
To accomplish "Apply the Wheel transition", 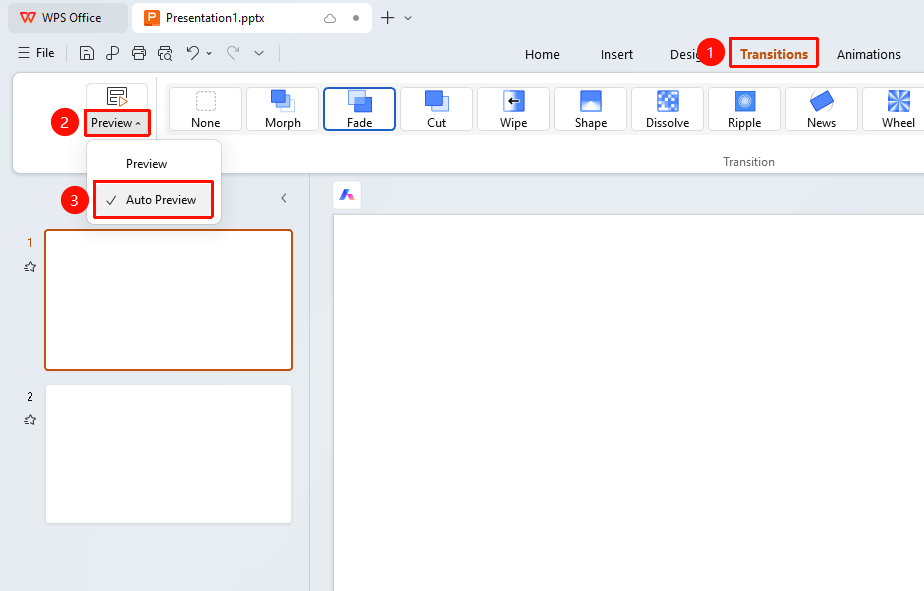I will coord(896,109).
